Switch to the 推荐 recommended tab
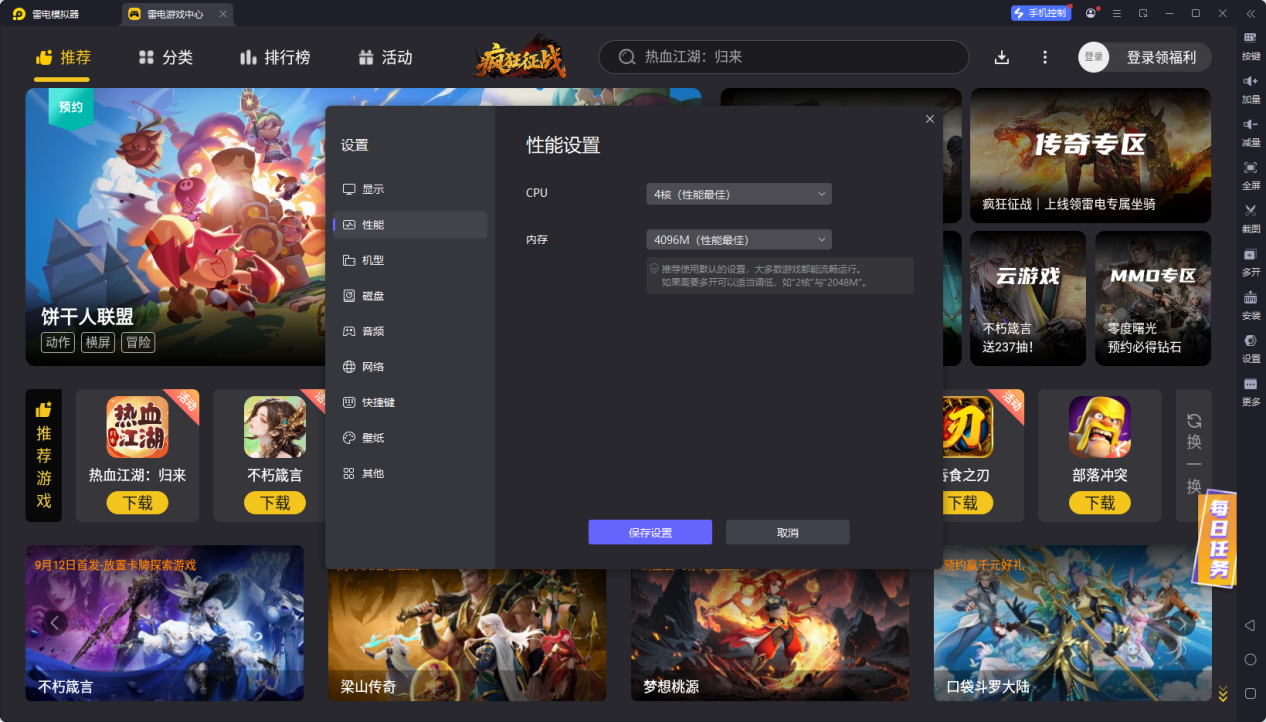The width and height of the screenshot is (1266, 722). (63, 58)
